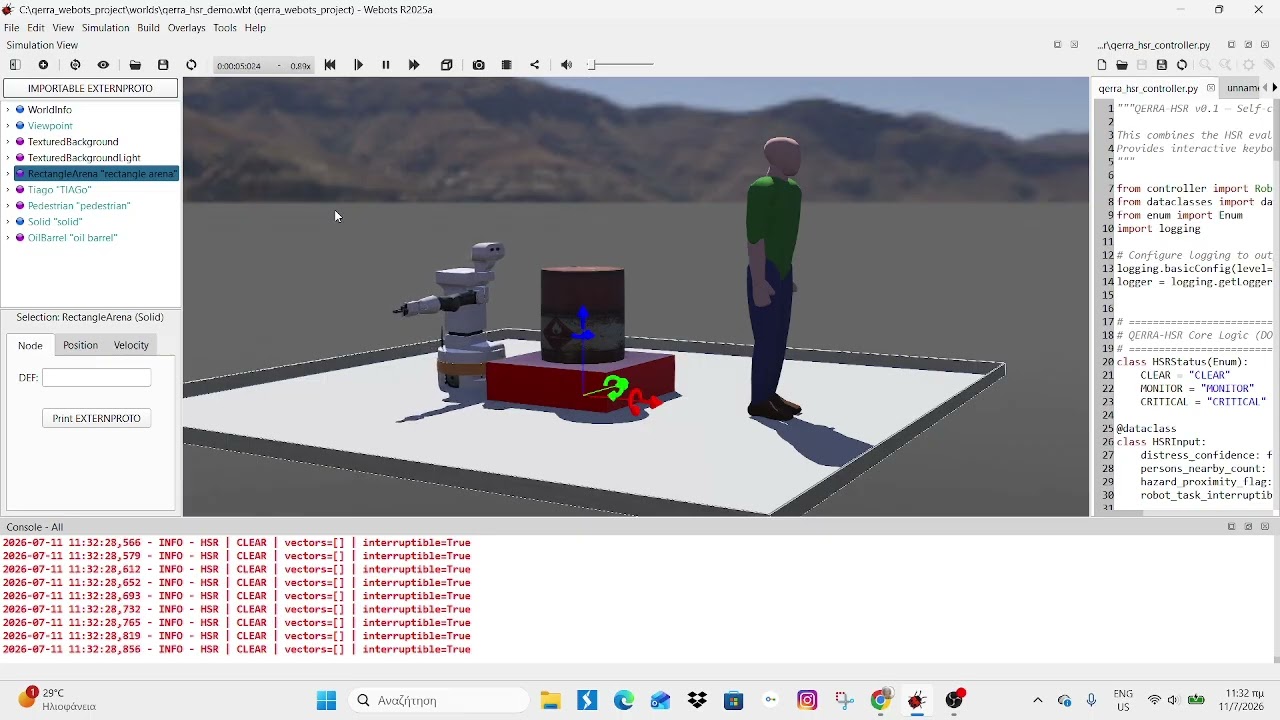Create a new text file in editor
The height and width of the screenshot is (720, 1280).
click(x=1102, y=65)
